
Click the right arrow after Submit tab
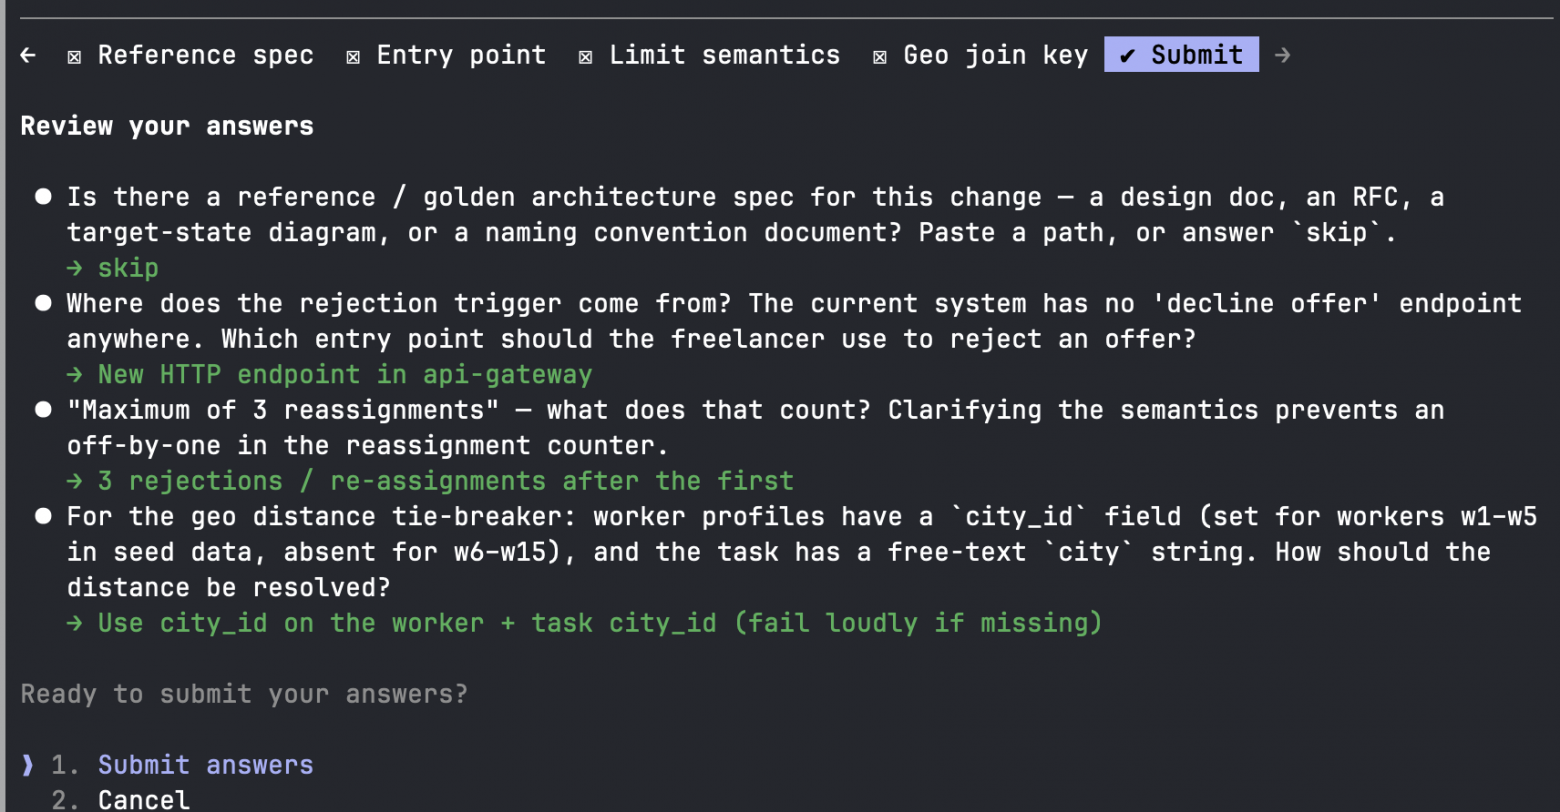tap(1282, 55)
